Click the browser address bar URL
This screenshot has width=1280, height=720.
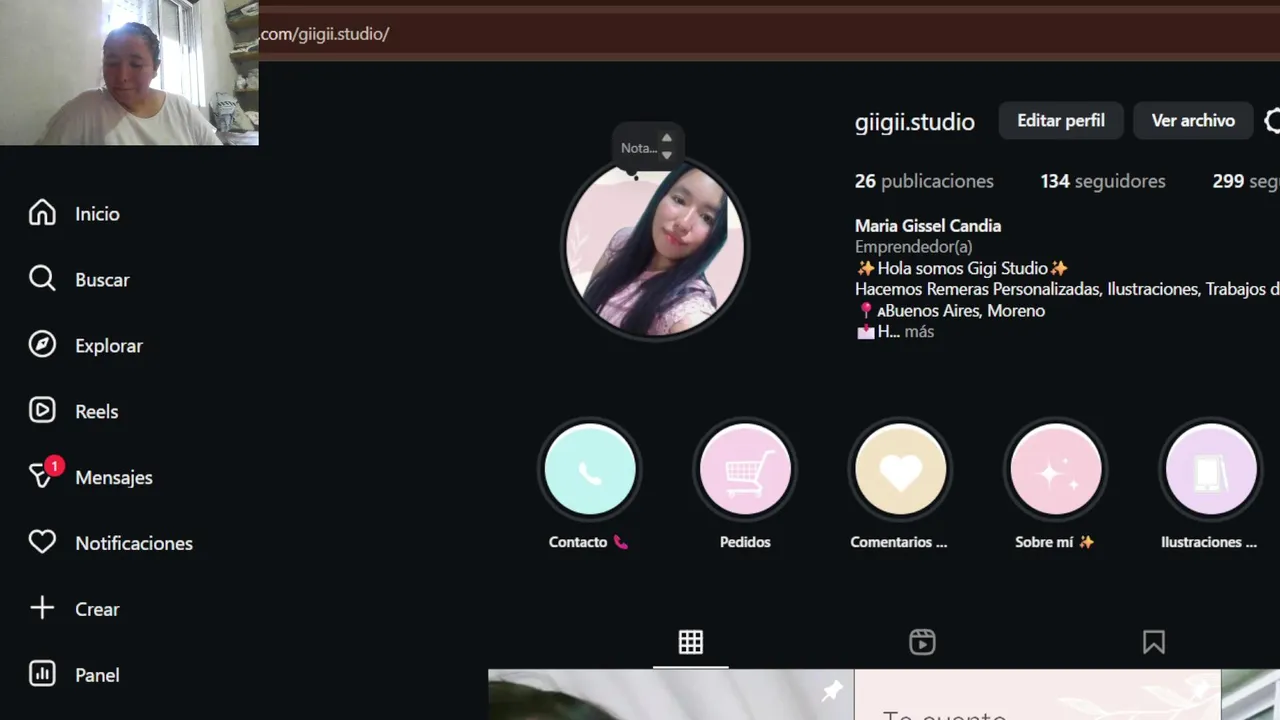click(x=324, y=34)
